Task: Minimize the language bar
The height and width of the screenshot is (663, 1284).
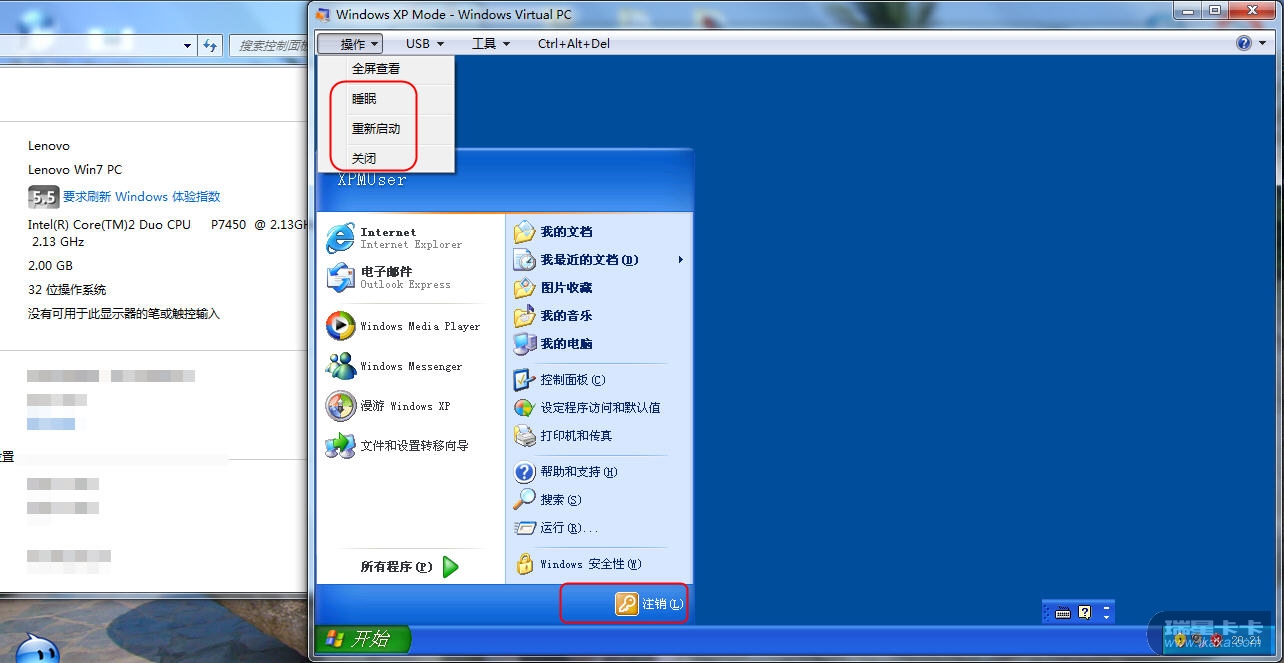Action: coord(1106,607)
